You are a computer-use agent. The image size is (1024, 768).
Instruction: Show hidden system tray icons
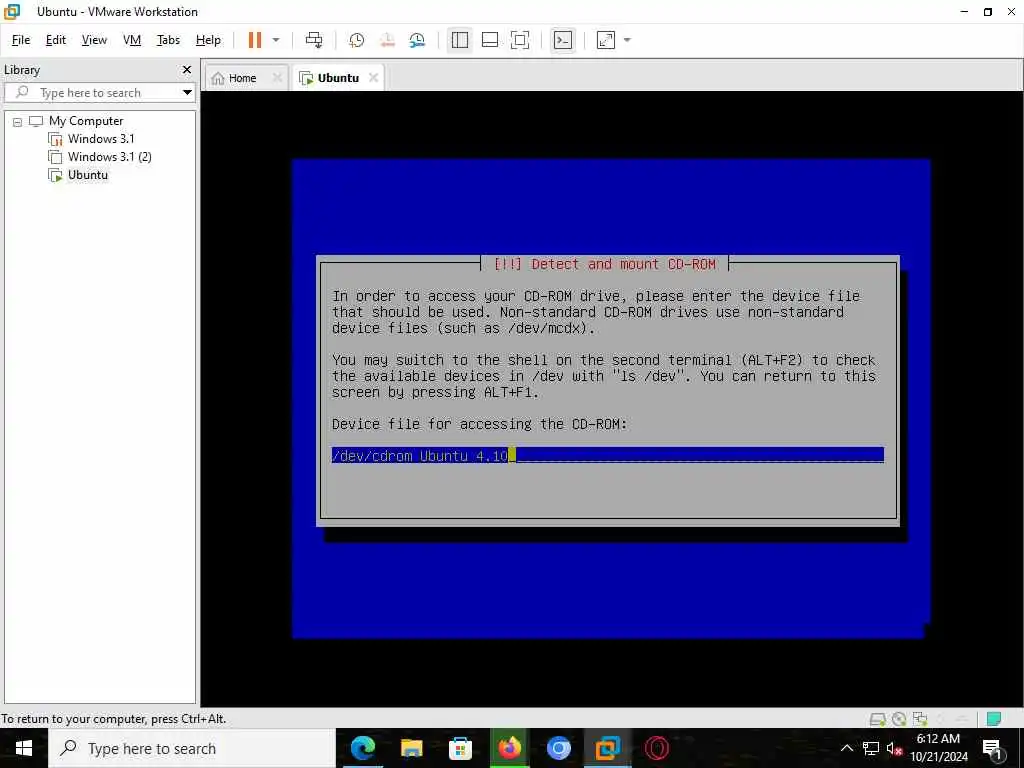[846, 748]
